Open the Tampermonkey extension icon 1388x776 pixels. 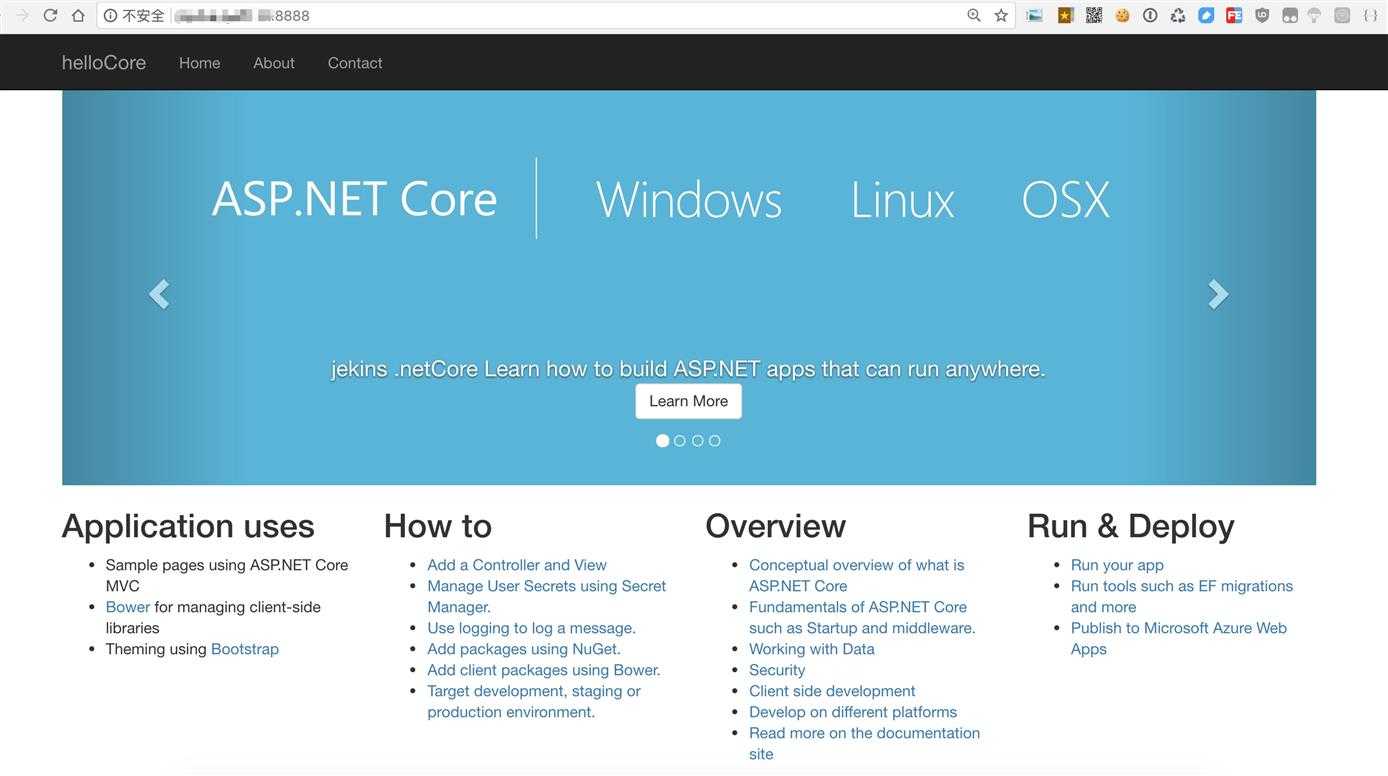[x=1290, y=15]
